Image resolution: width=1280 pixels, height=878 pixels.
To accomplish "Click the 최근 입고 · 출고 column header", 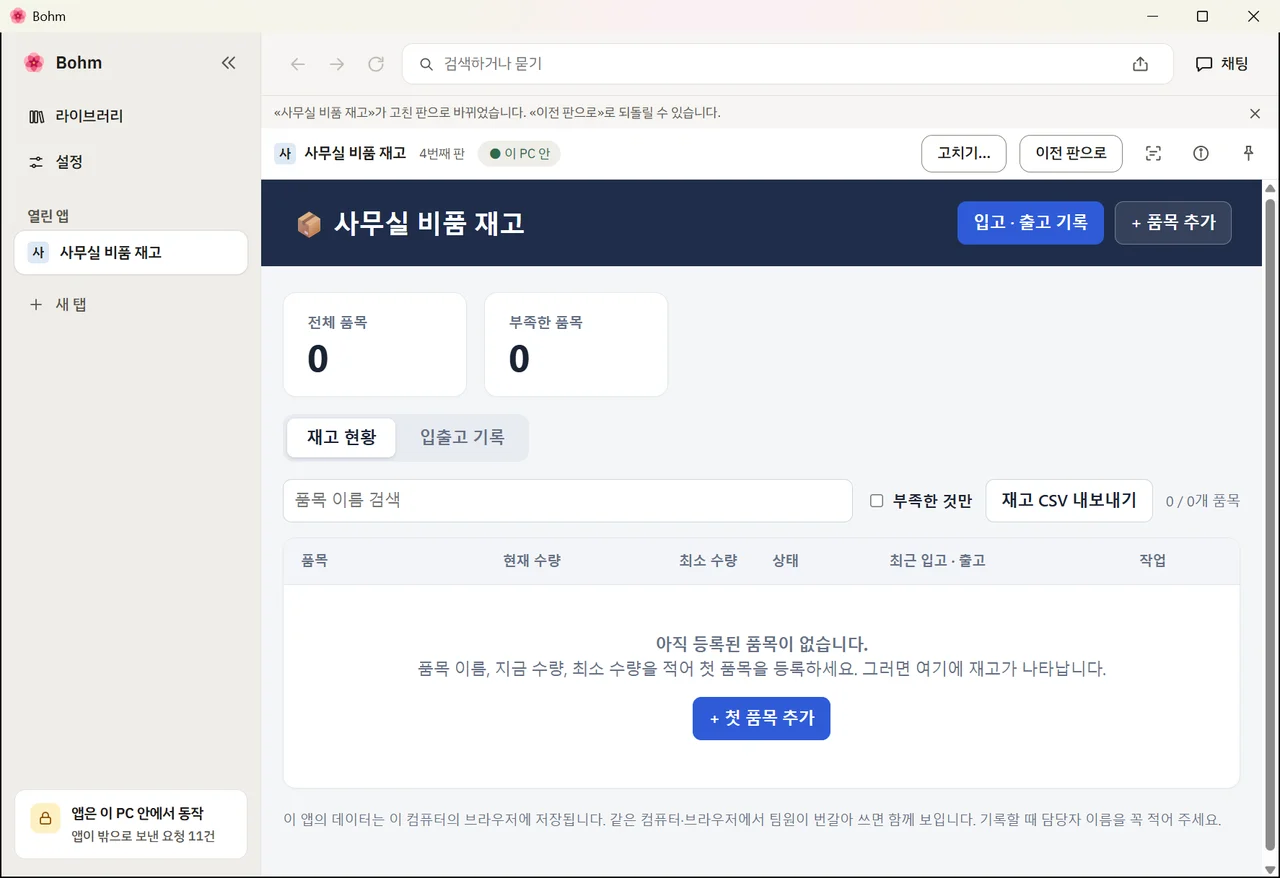I will pos(938,561).
